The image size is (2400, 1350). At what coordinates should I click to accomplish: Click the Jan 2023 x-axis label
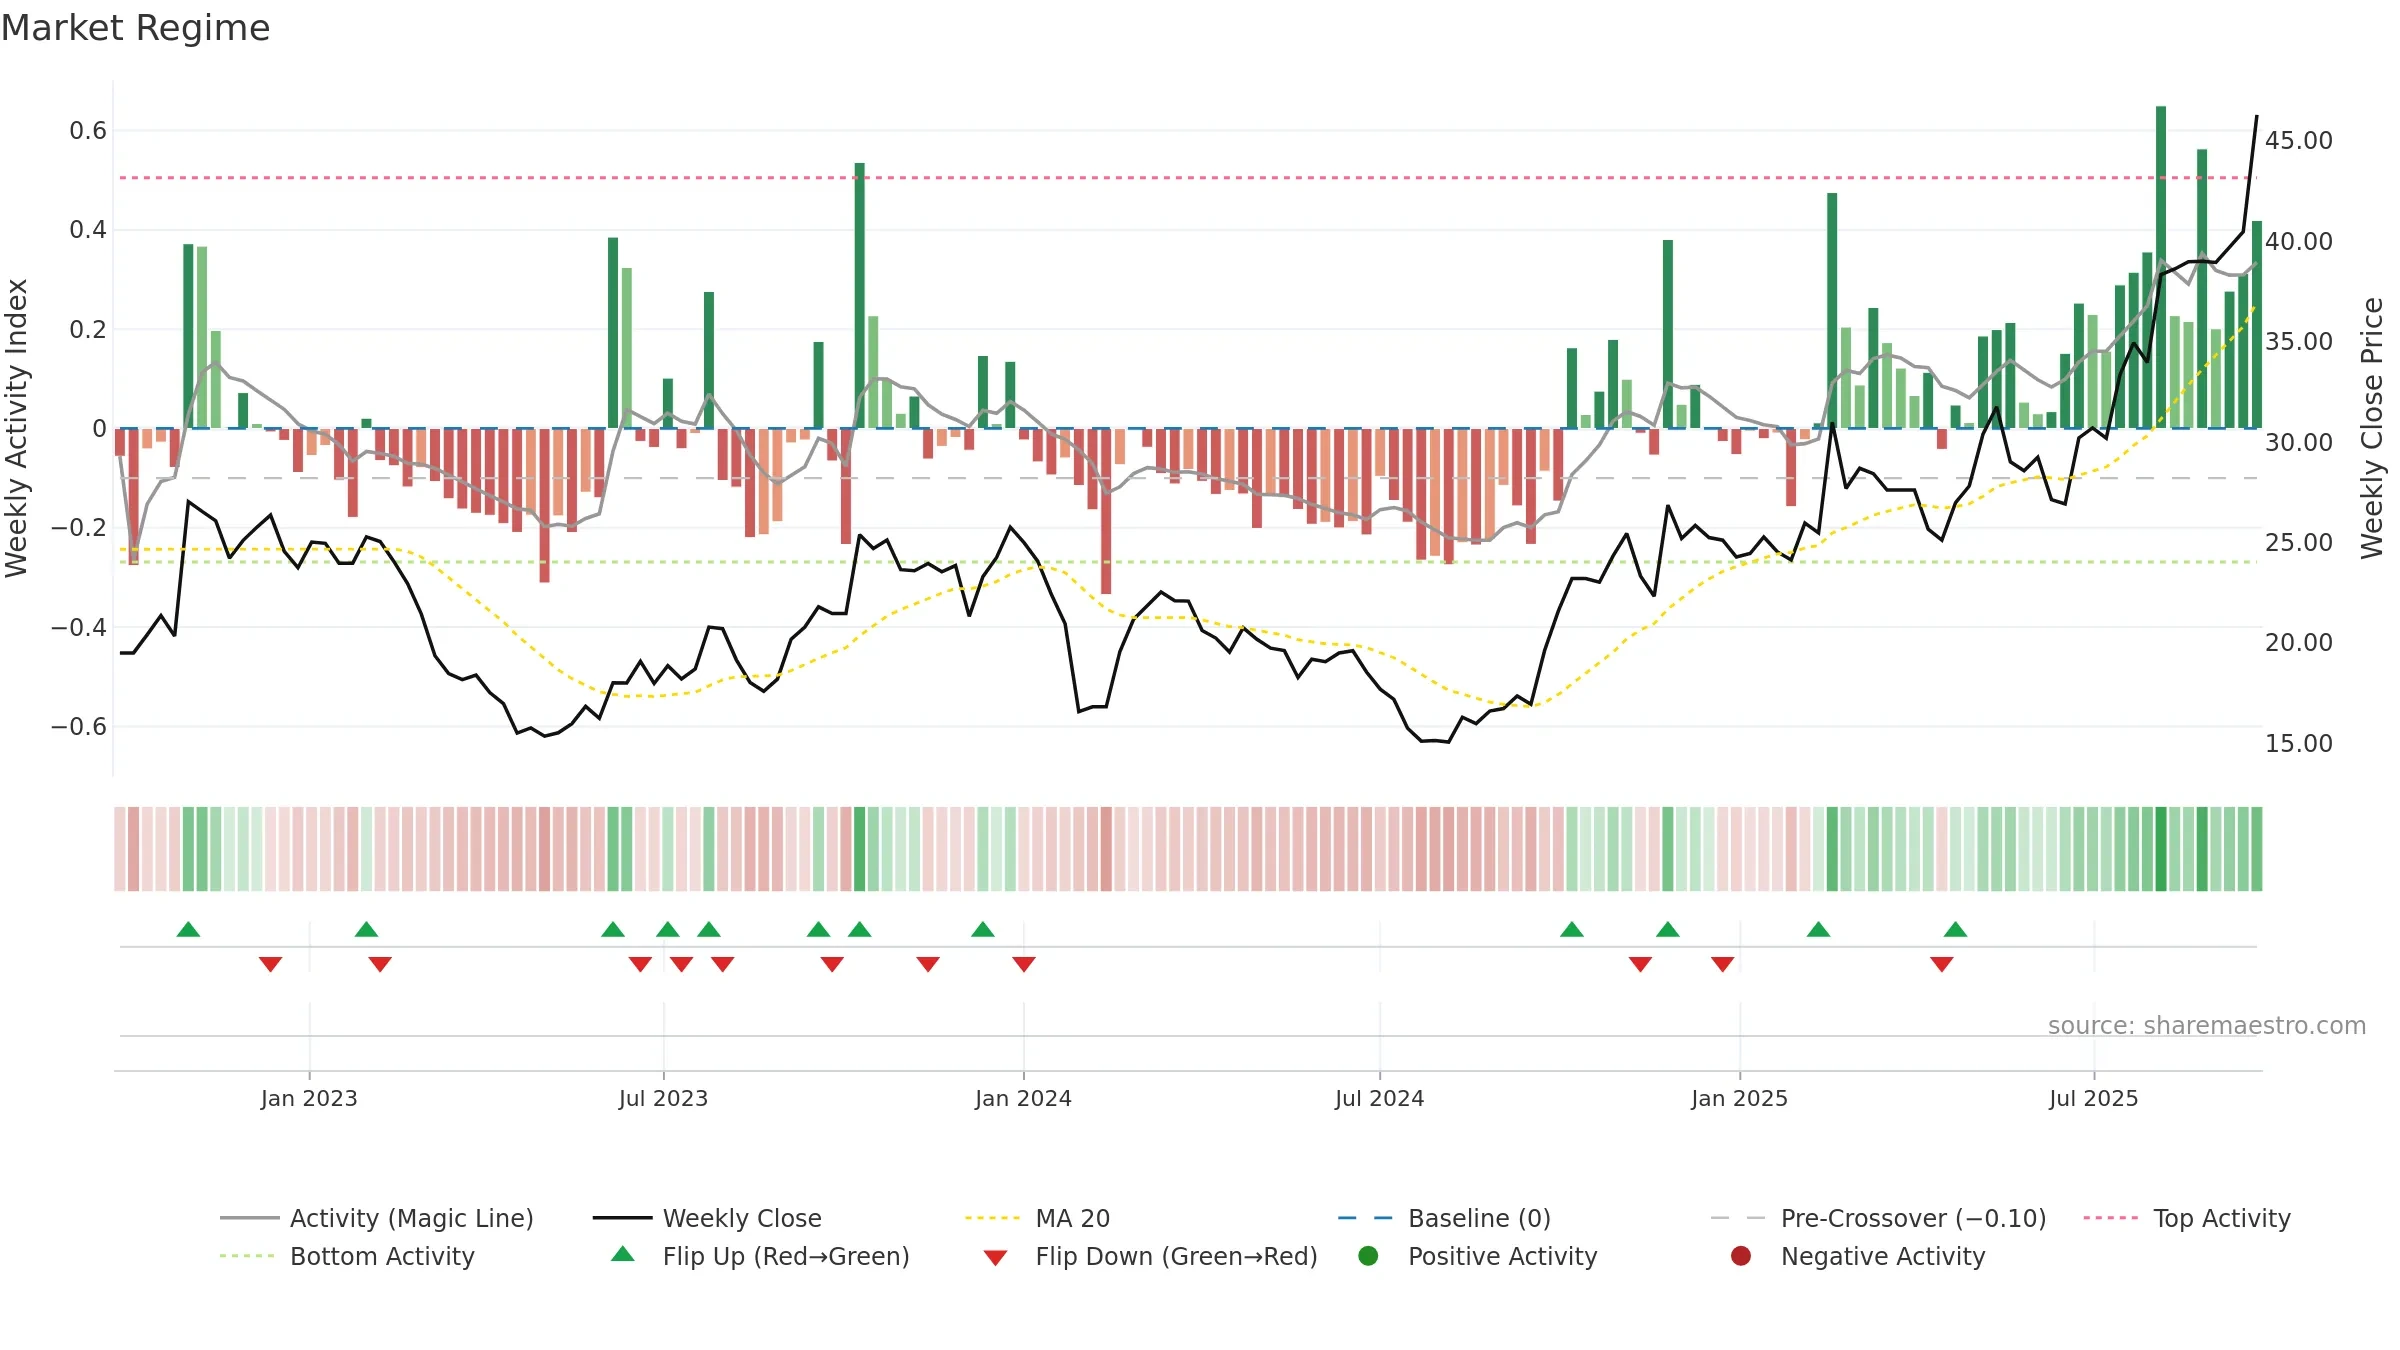coord(309,1098)
